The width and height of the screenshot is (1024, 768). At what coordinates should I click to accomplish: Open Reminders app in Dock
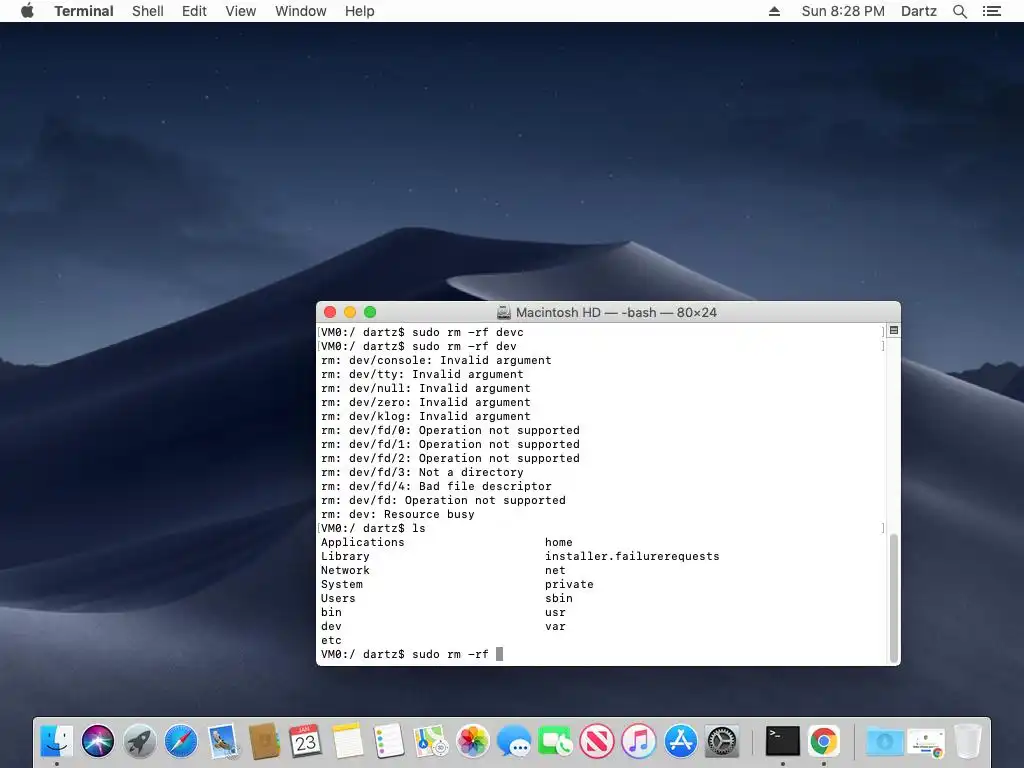(389, 741)
